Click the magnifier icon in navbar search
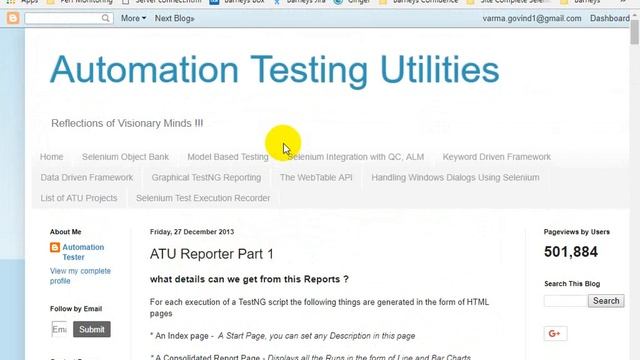This screenshot has width=640, height=360. 106,18
